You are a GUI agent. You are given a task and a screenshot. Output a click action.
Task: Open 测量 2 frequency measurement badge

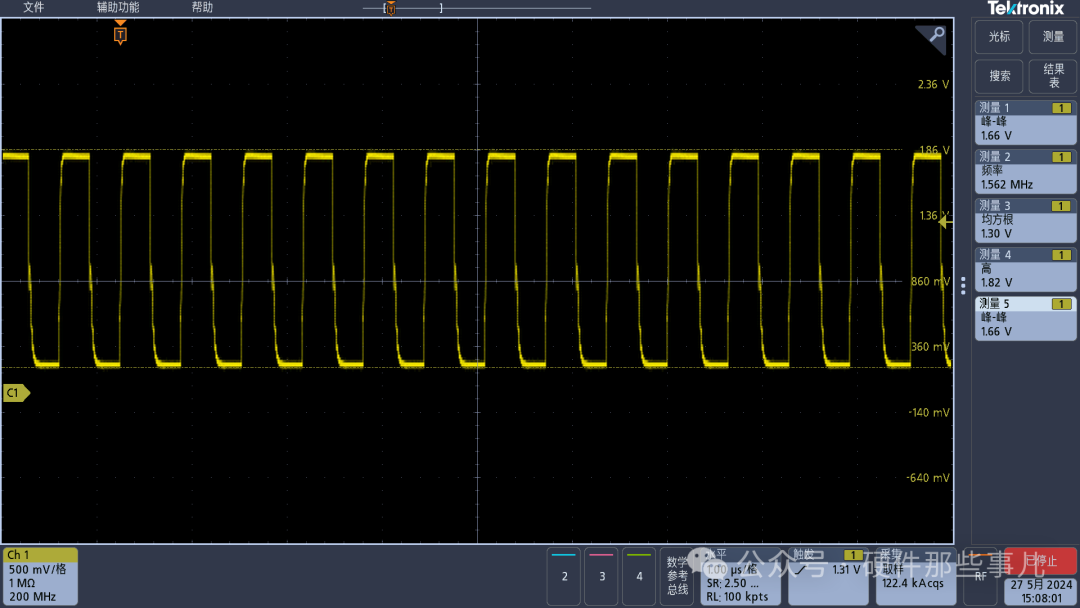tap(1025, 171)
